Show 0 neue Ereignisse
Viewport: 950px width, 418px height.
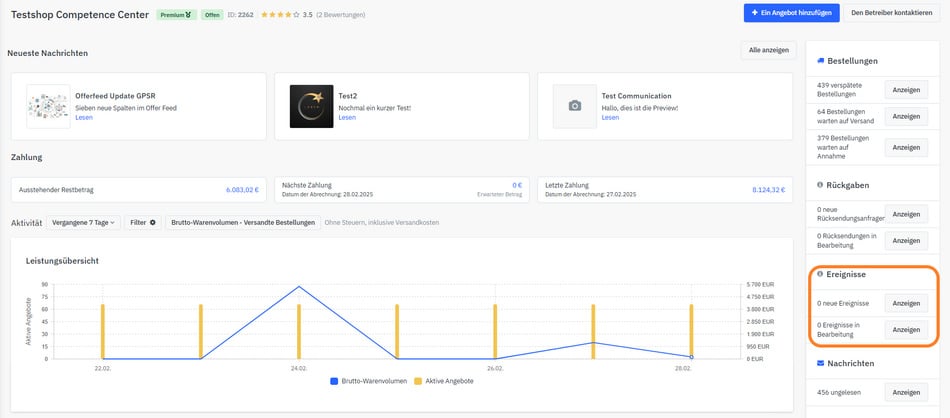pos(906,303)
